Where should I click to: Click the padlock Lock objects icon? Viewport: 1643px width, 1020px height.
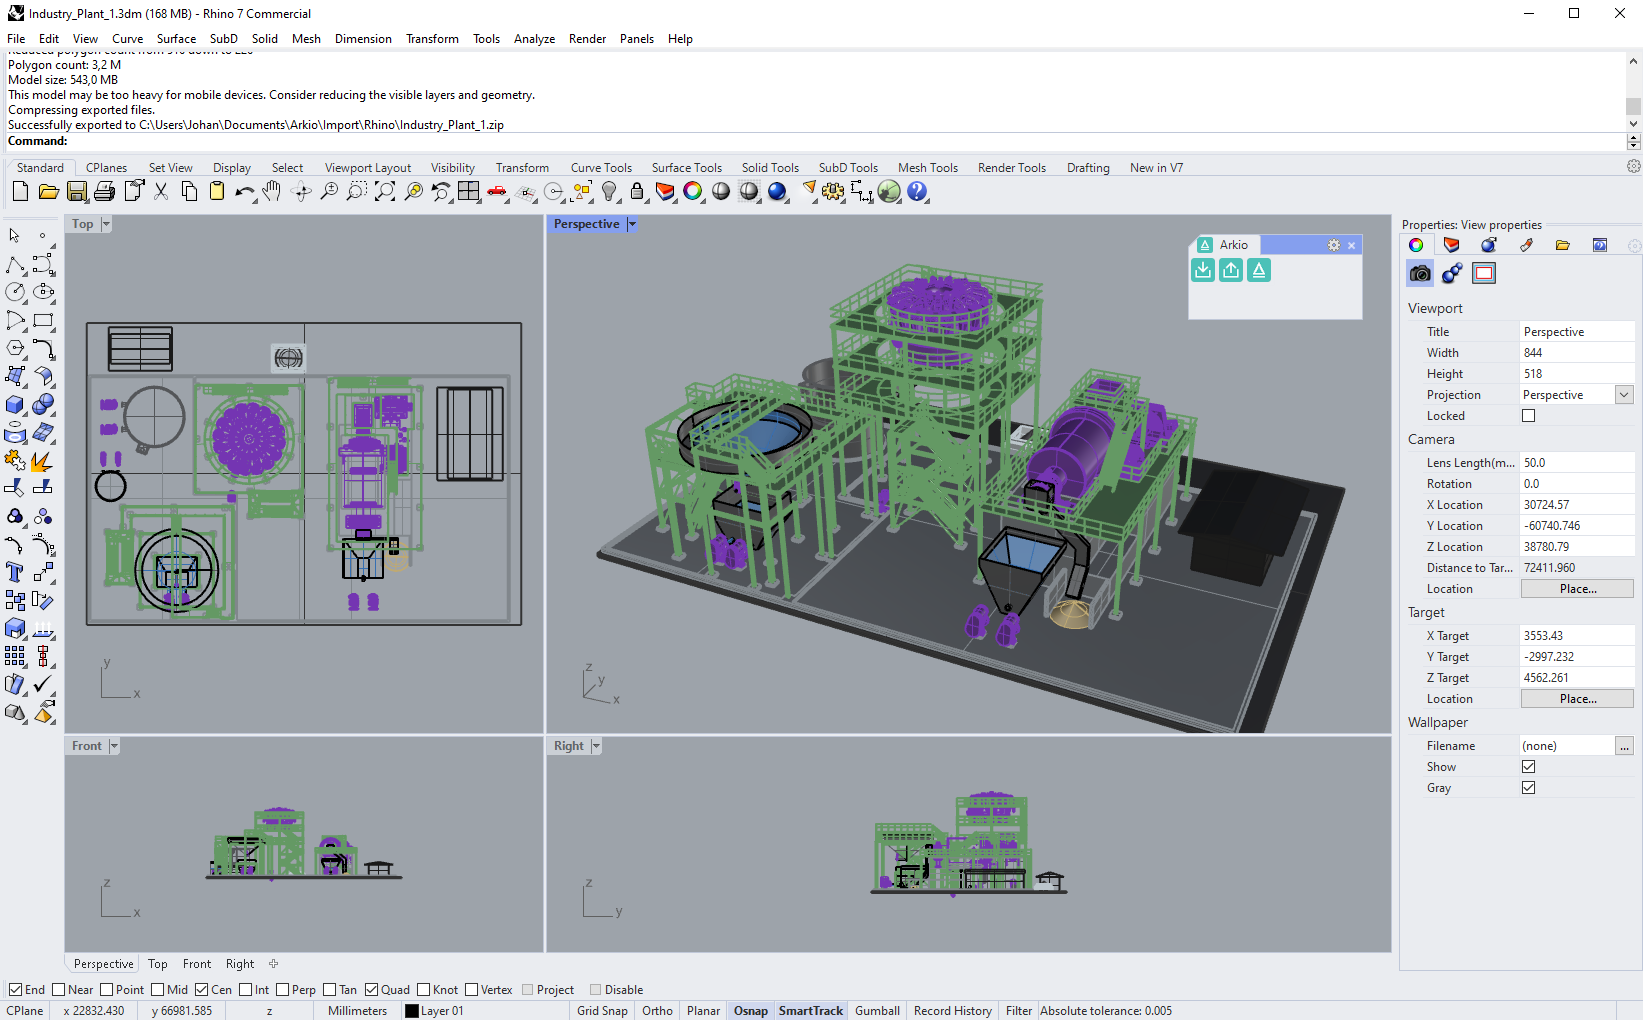tap(637, 191)
